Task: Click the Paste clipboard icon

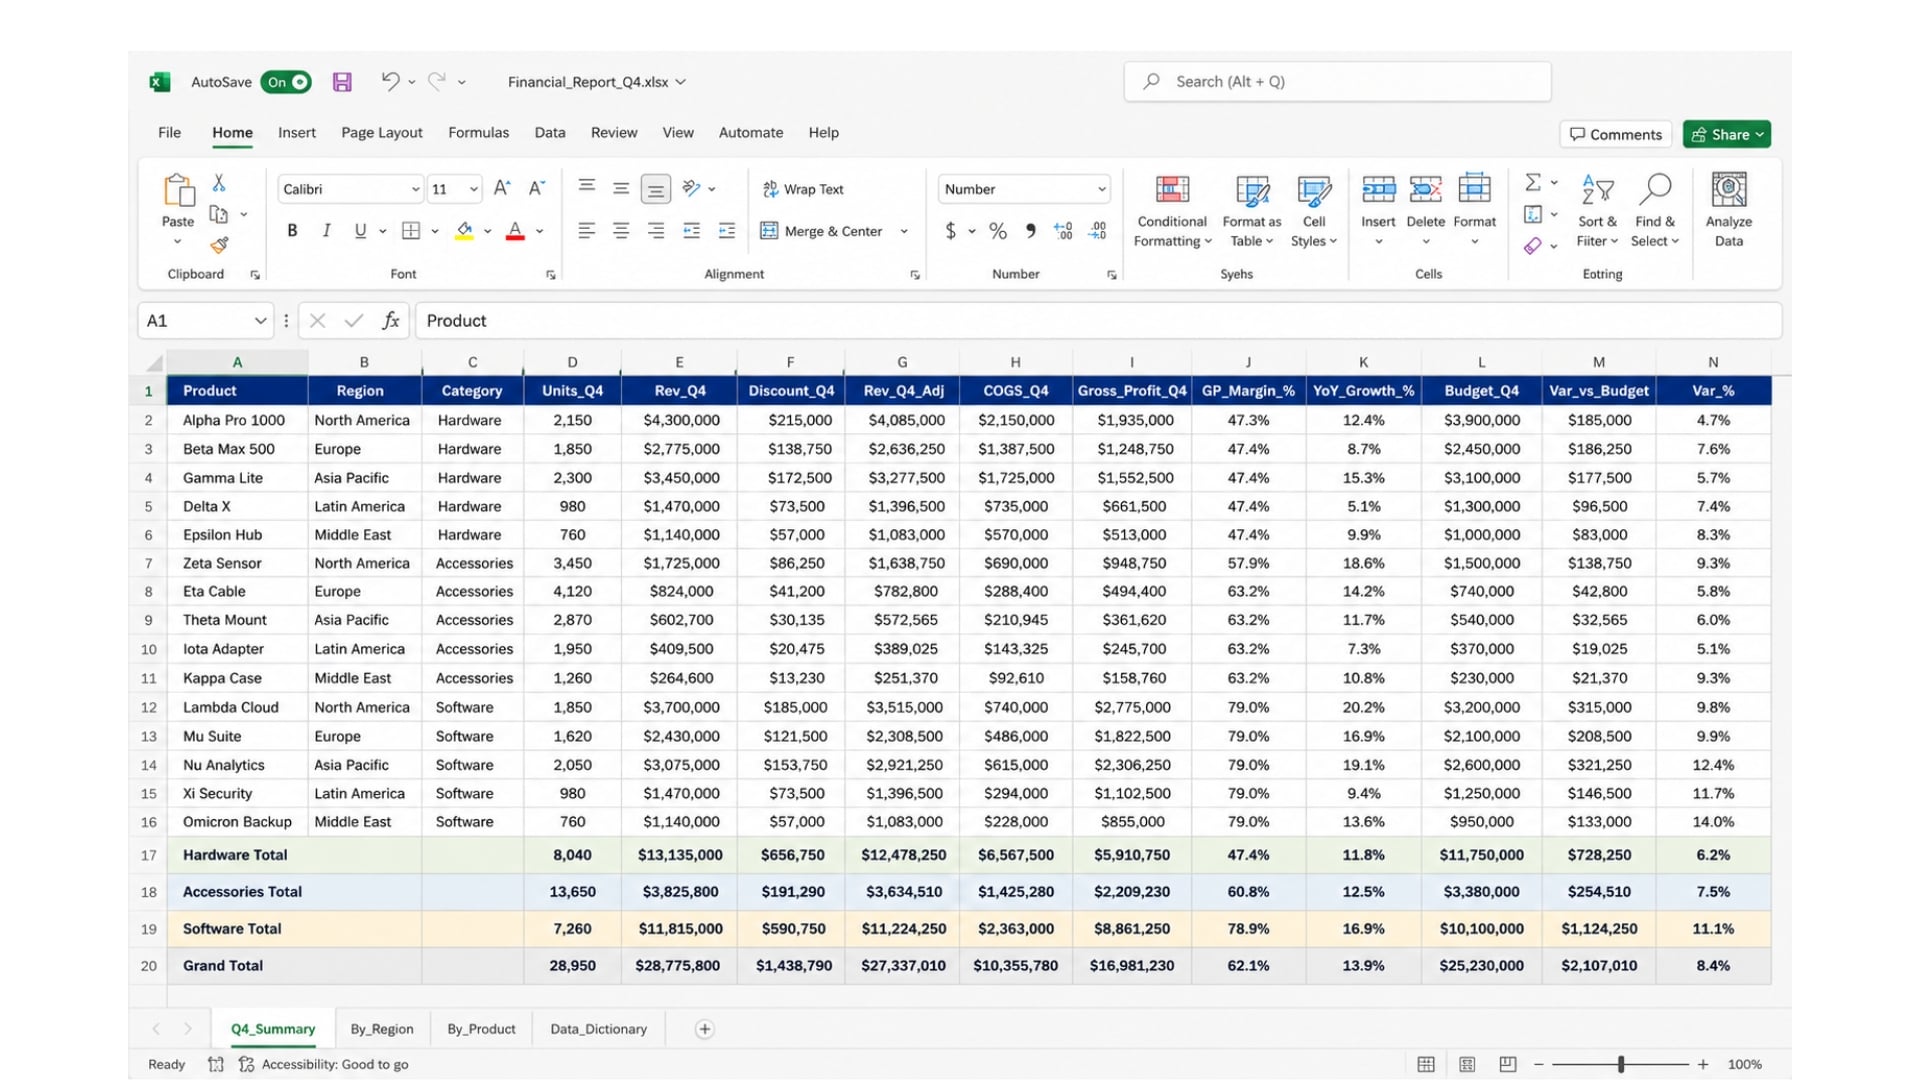Action: pos(178,190)
